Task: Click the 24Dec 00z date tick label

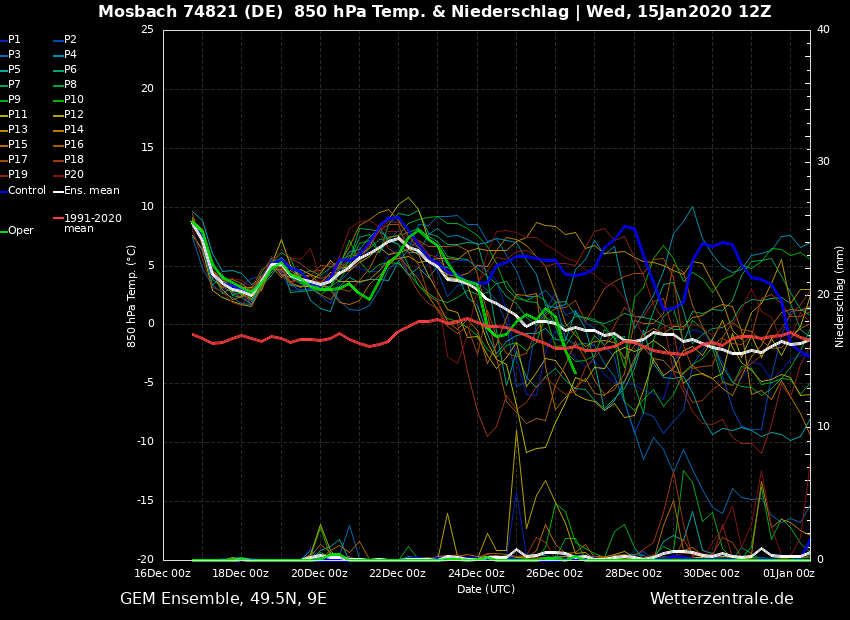Action: pos(476,574)
